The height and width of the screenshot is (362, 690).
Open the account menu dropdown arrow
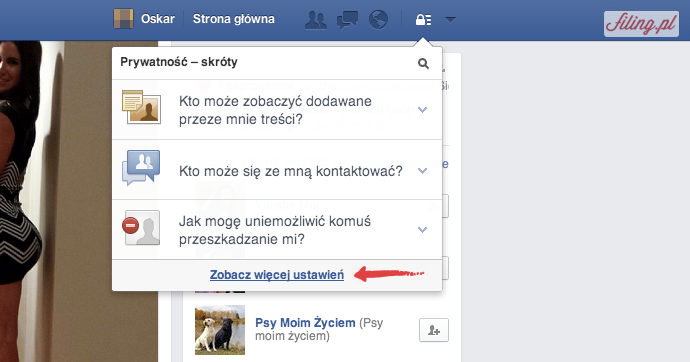[450, 20]
